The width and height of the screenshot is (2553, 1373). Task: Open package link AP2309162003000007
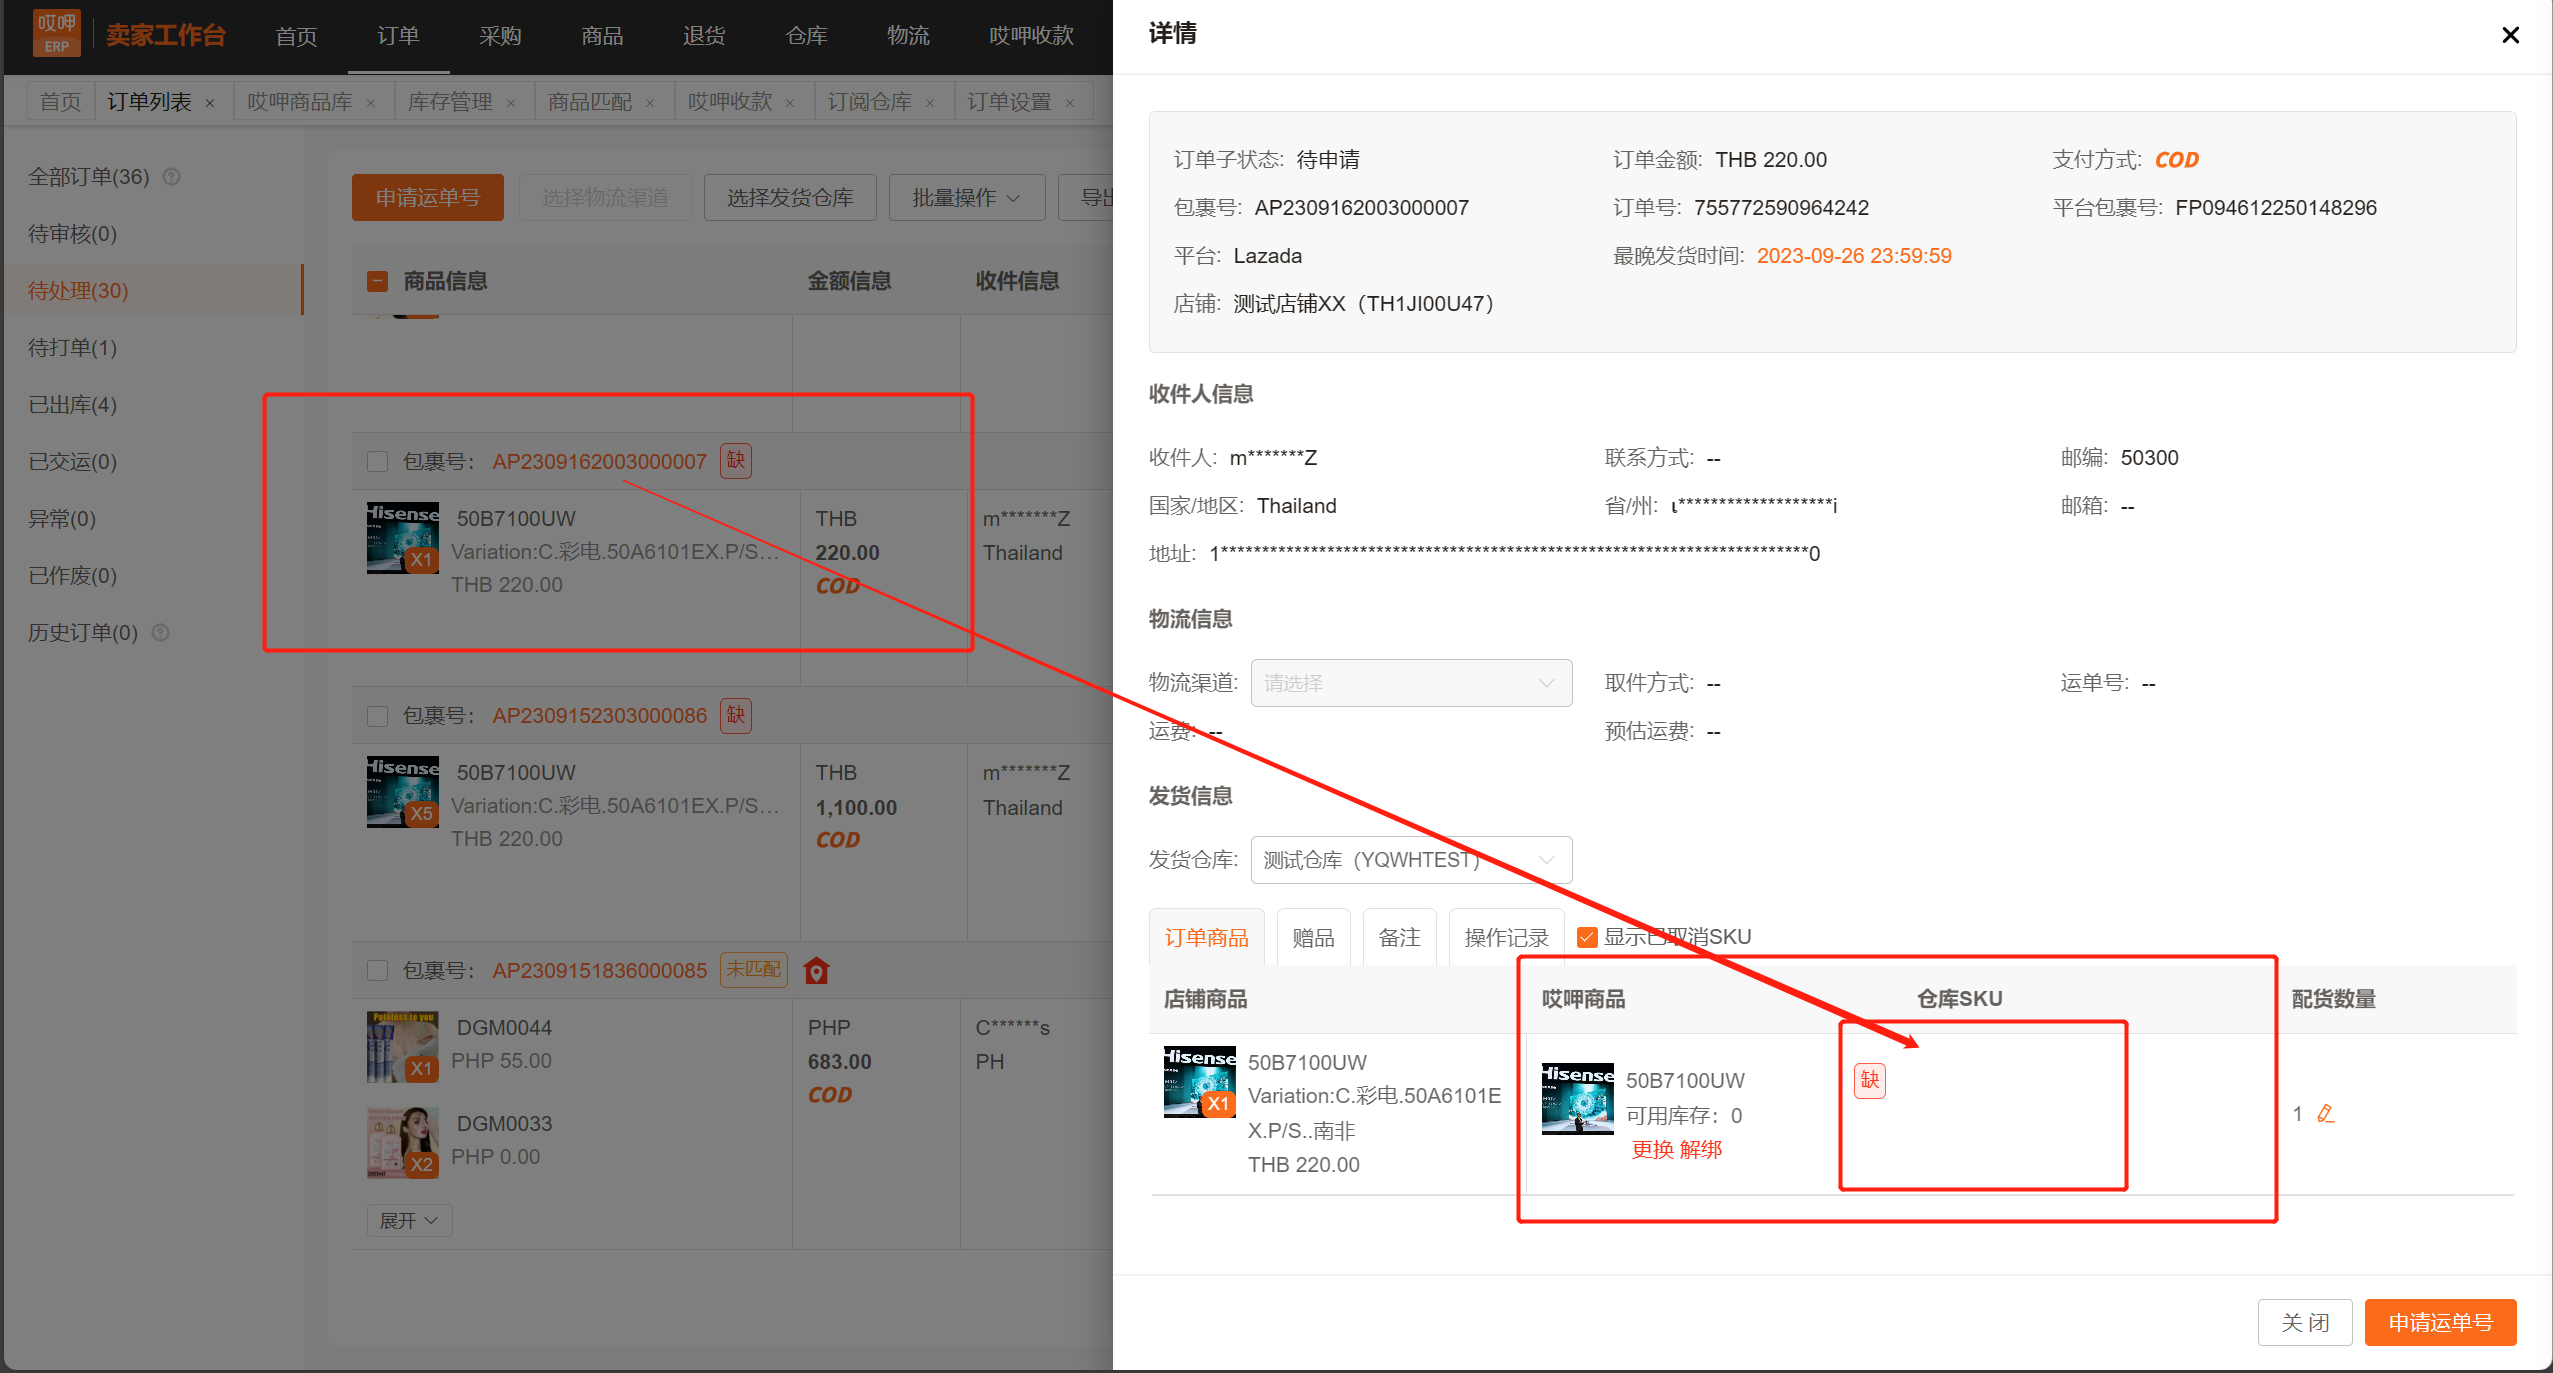click(599, 461)
